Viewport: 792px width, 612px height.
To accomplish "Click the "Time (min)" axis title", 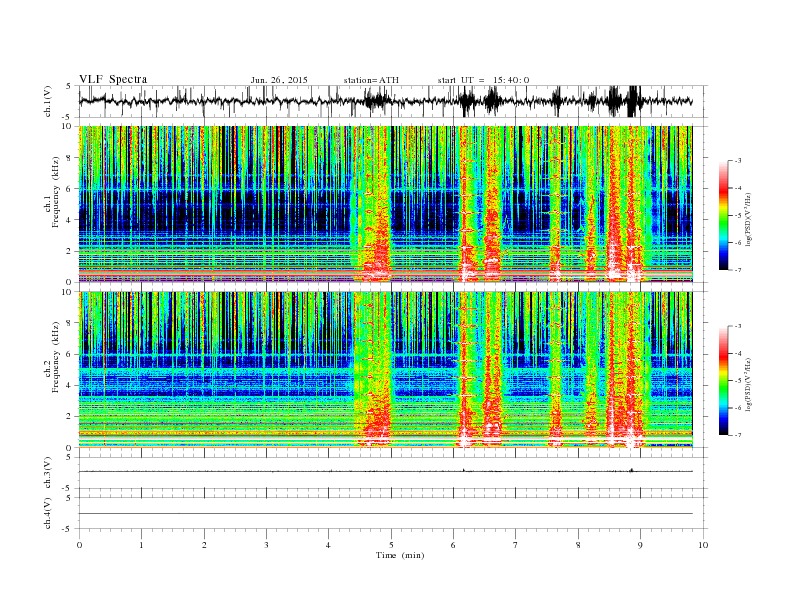I will pos(400,555).
